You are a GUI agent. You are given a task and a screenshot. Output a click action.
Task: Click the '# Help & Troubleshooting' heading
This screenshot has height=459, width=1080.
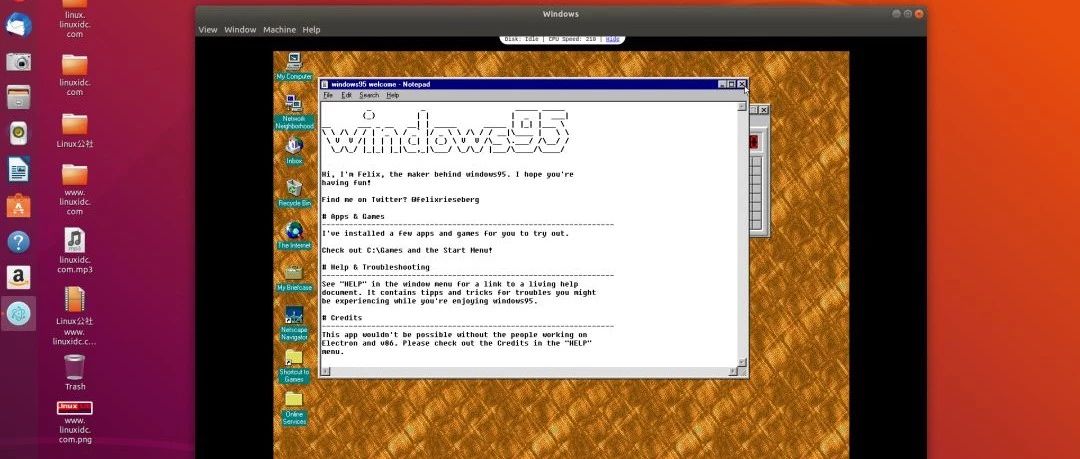coord(375,267)
